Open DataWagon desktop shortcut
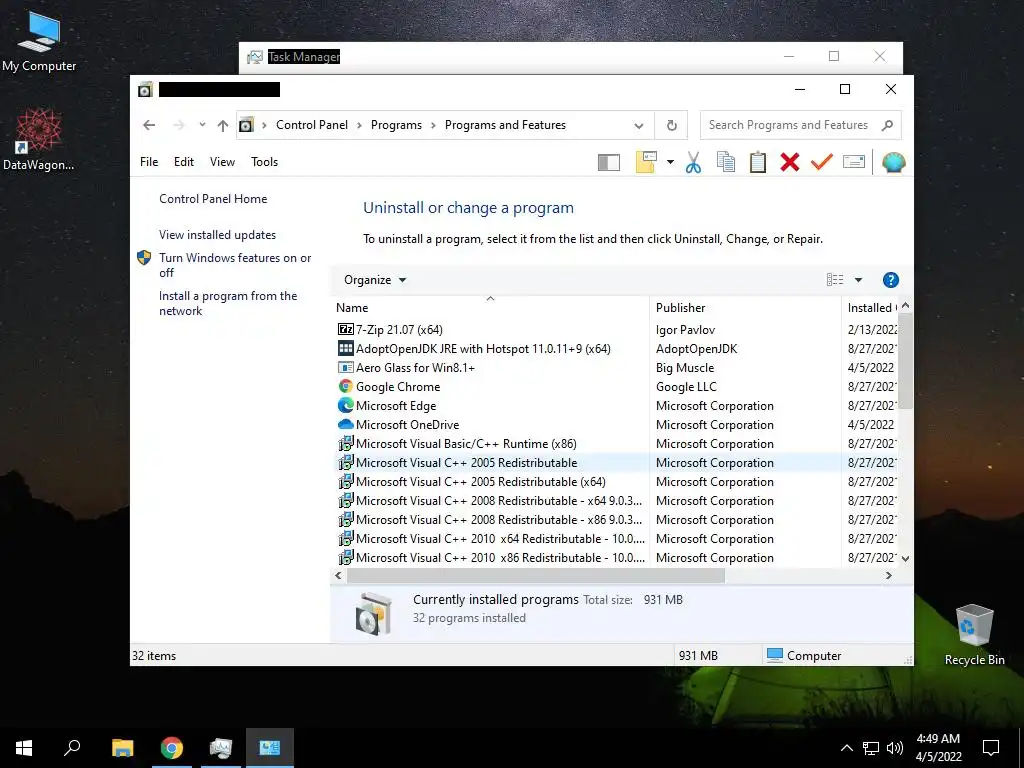 click(x=39, y=139)
